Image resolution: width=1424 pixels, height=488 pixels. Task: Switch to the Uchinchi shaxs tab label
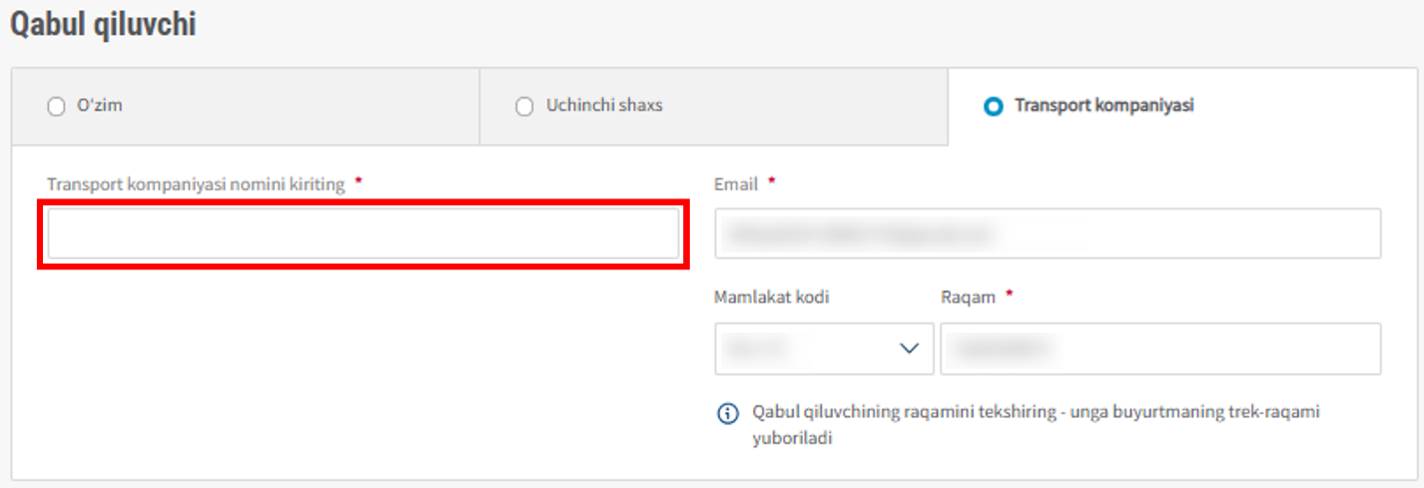click(x=604, y=106)
